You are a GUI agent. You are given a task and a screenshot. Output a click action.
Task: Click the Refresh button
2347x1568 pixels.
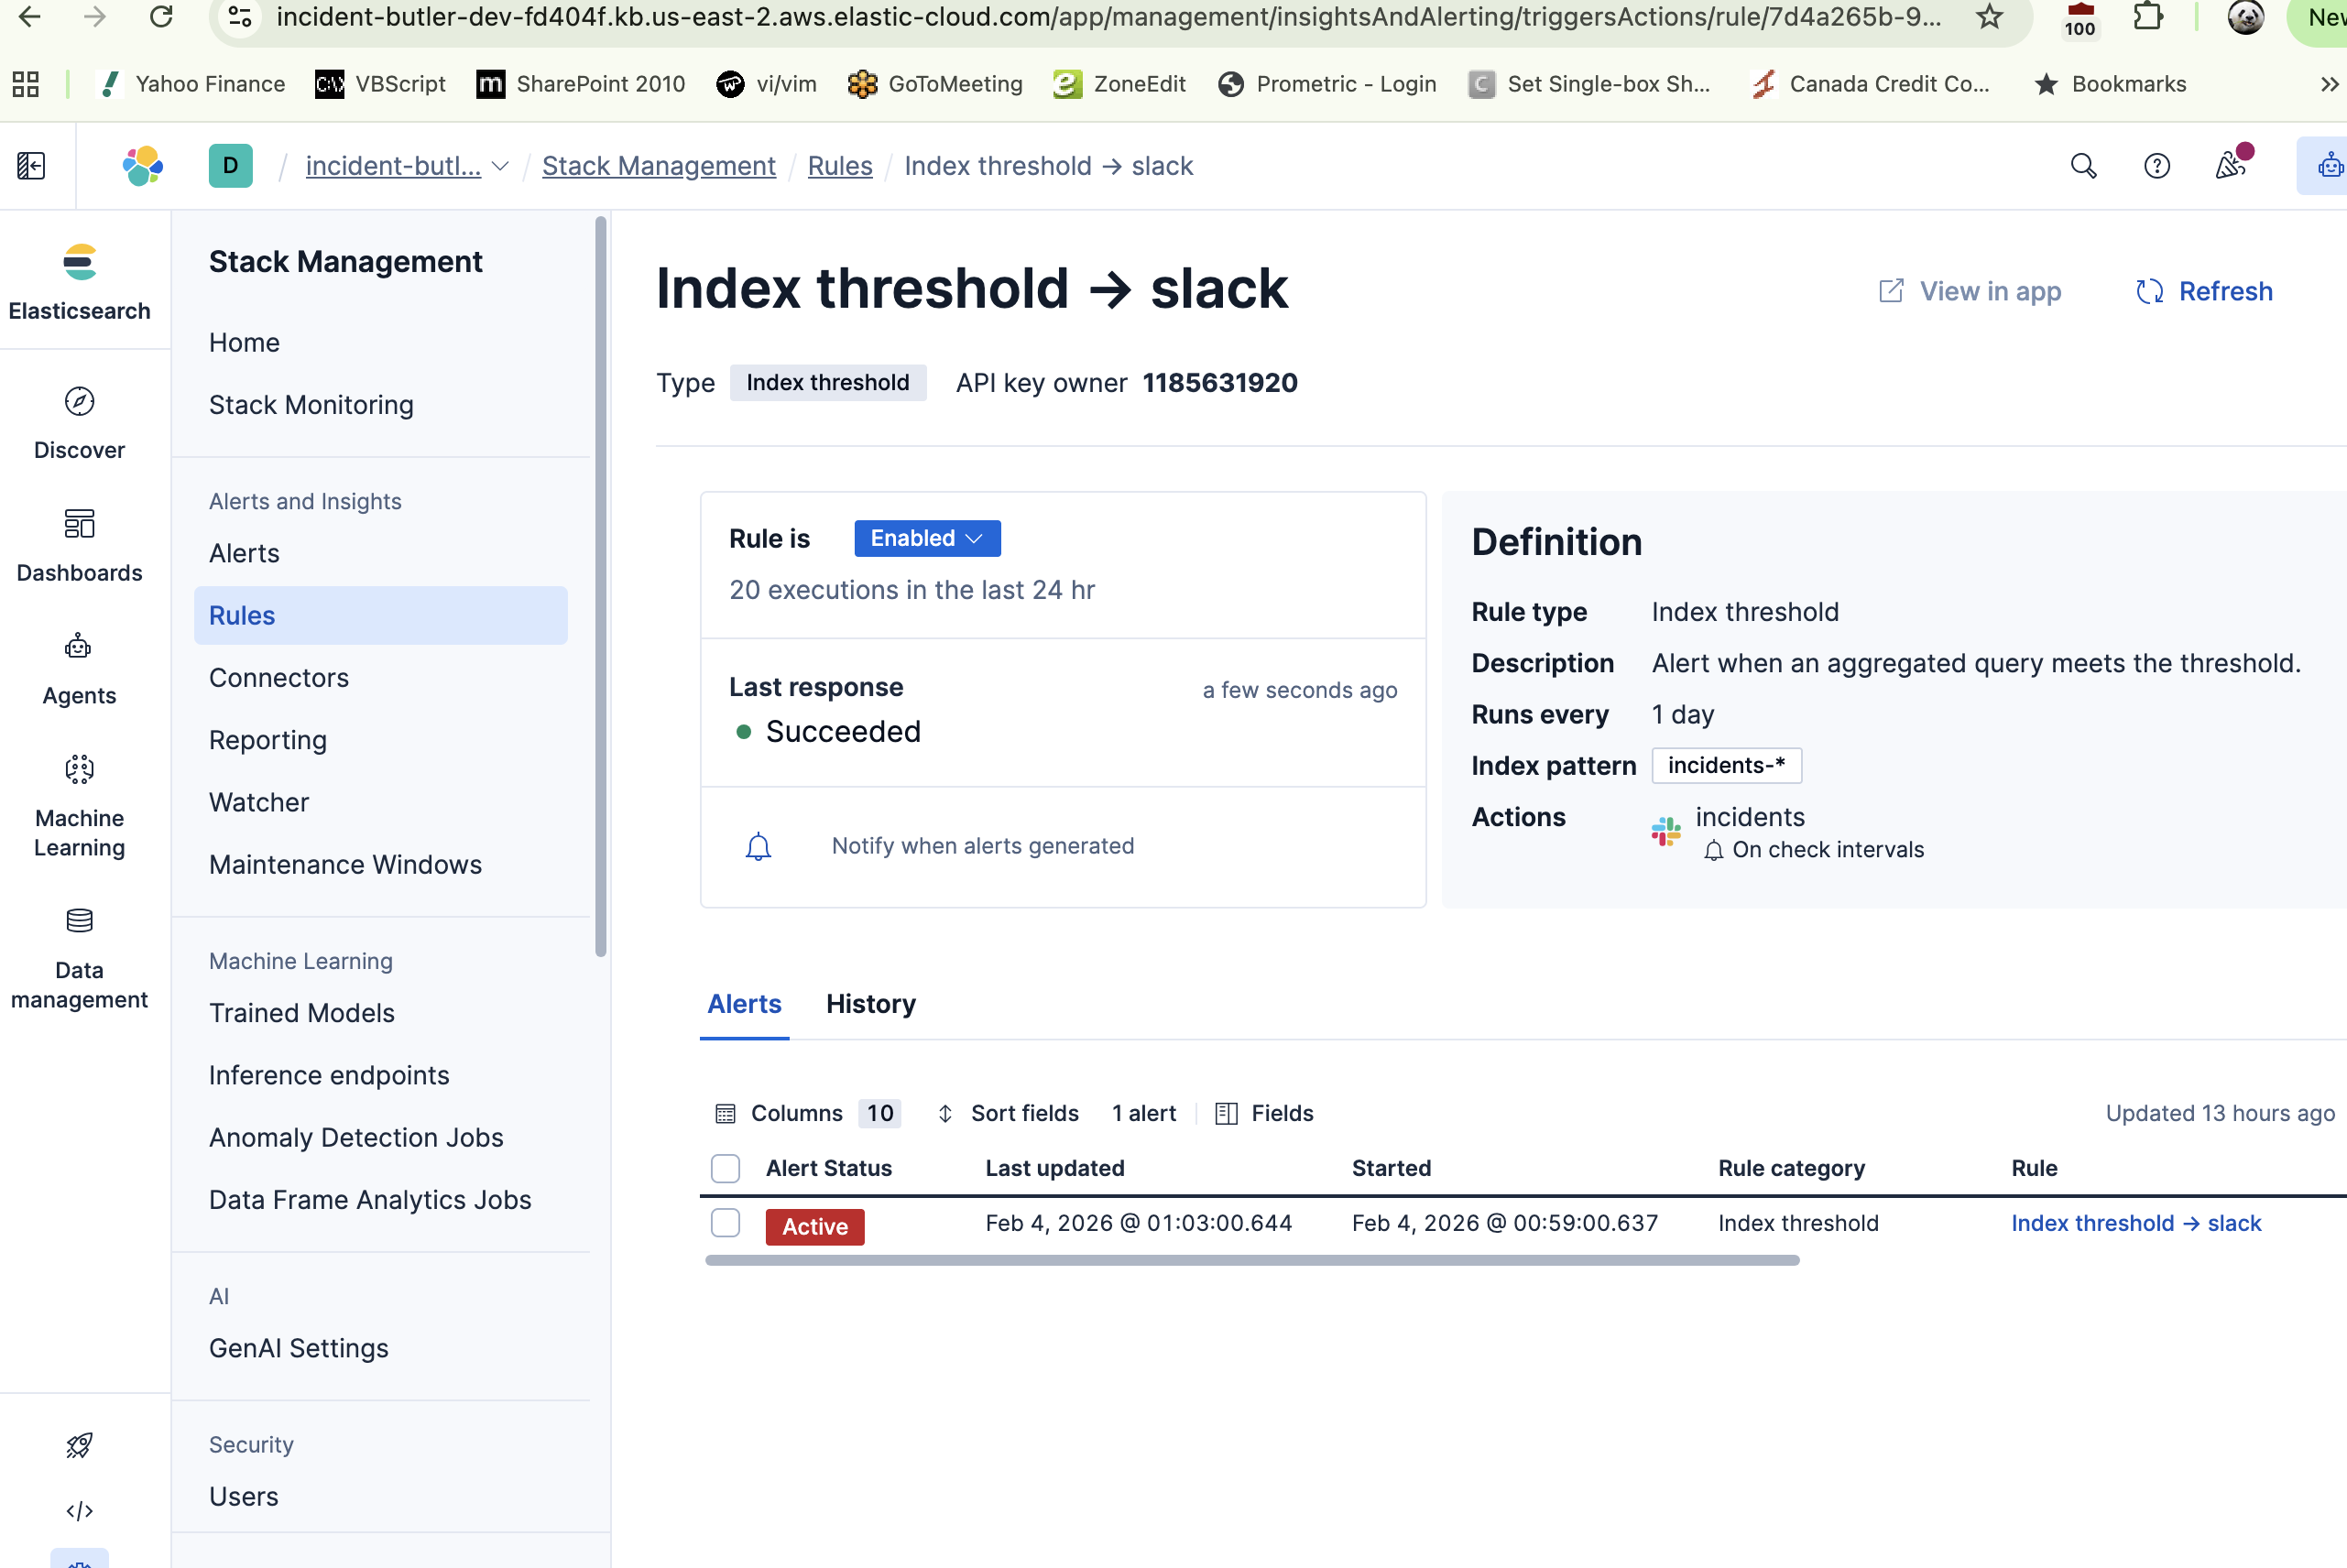[x=2204, y=291]
